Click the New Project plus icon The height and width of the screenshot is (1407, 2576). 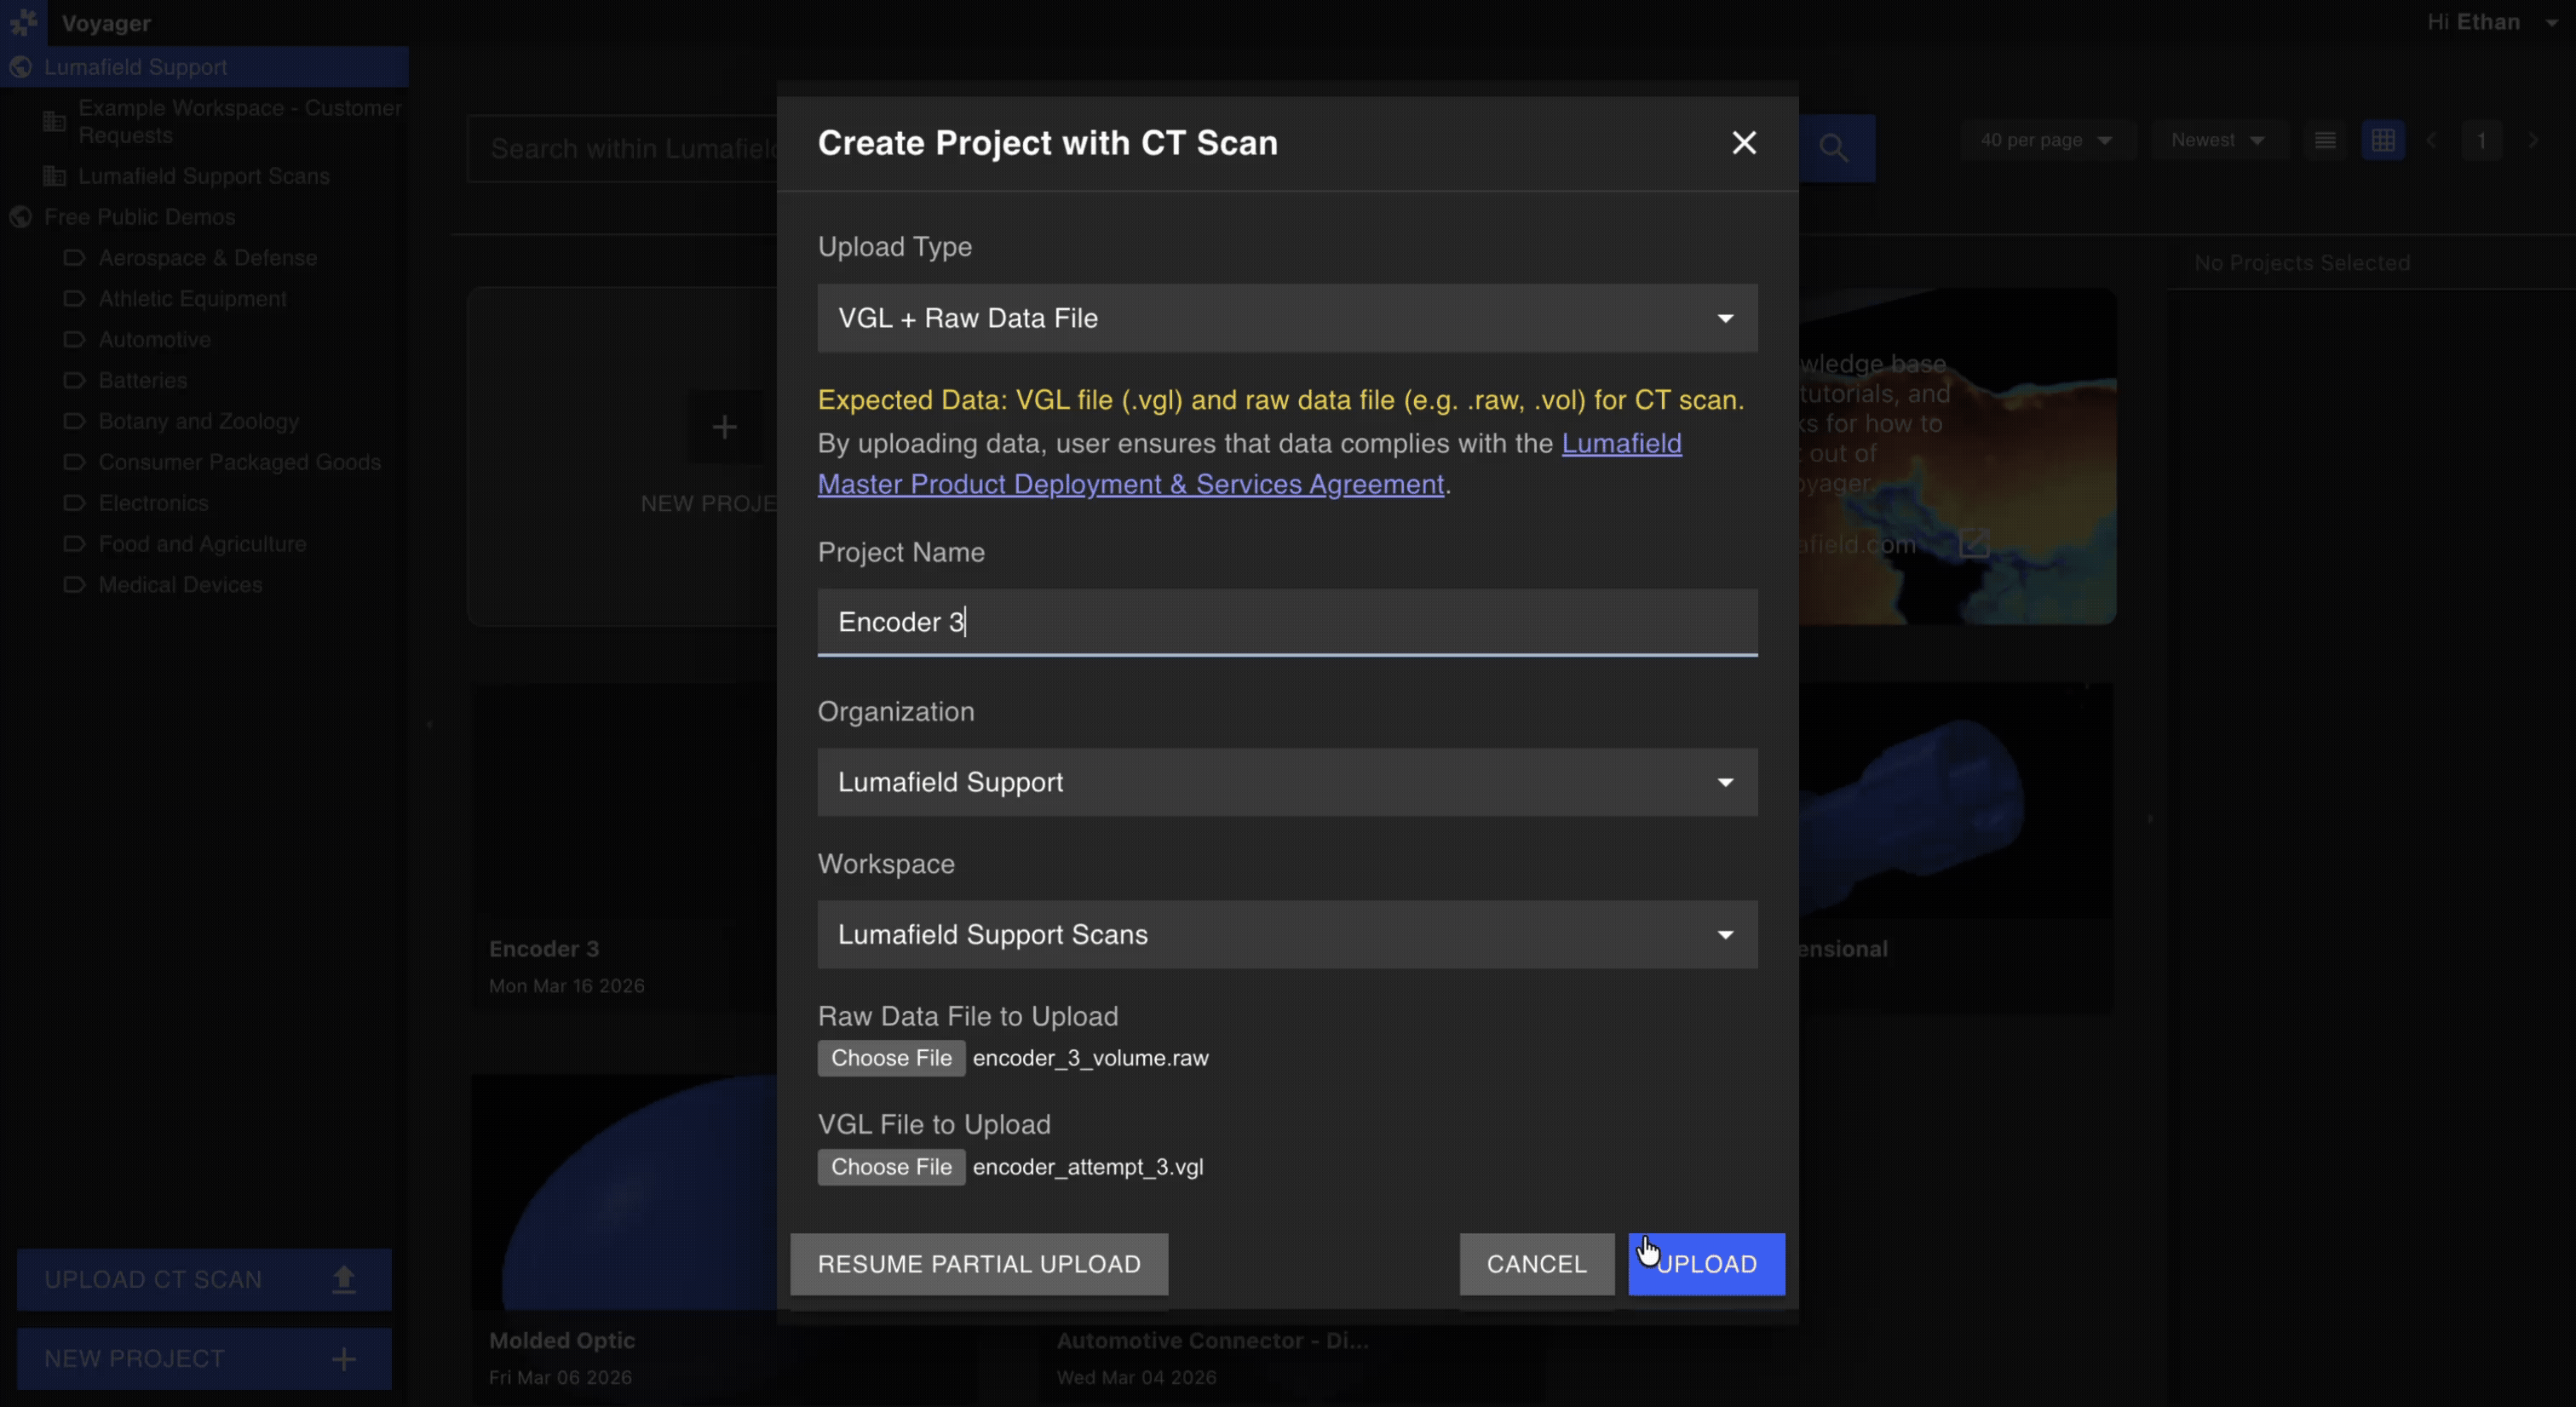click(x=344, y=1359)
